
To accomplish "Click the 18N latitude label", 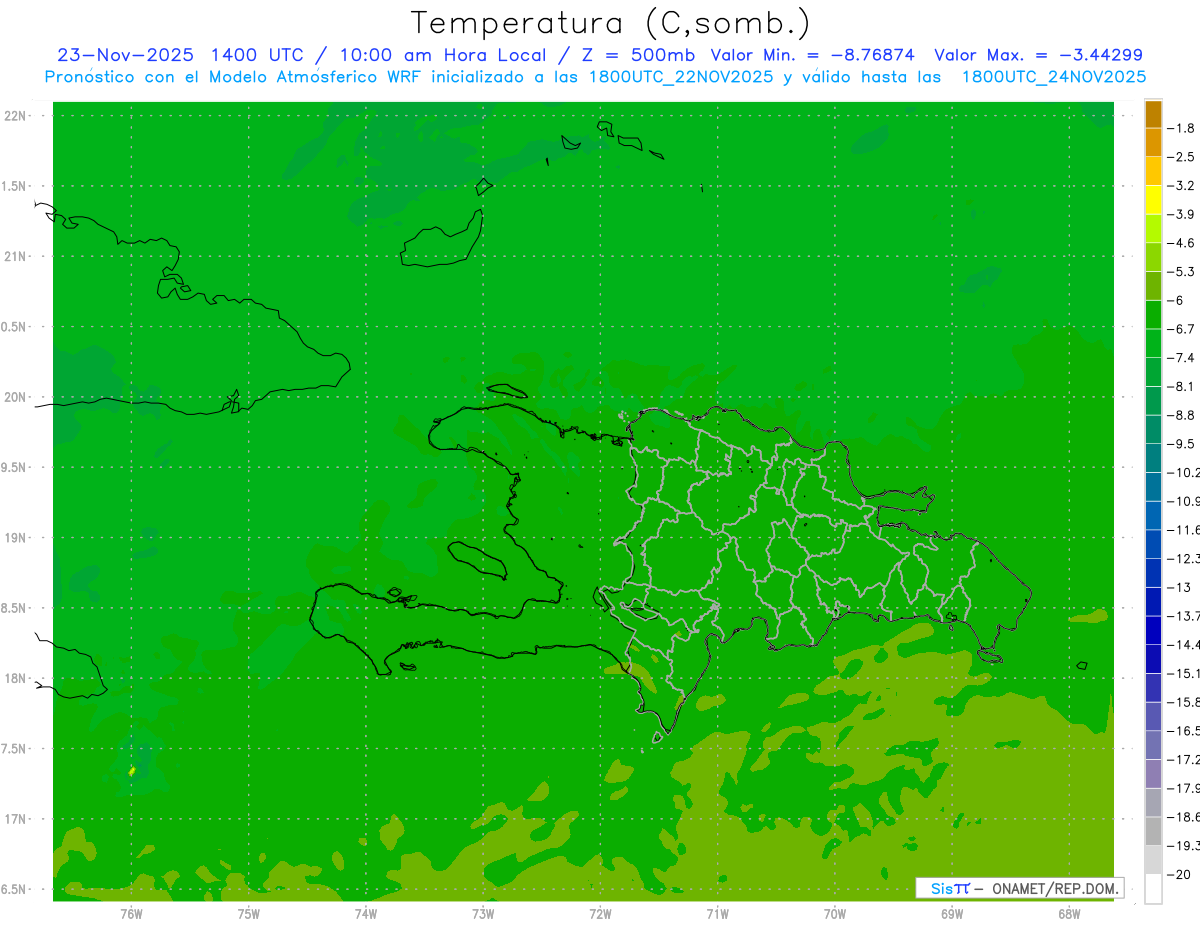I will coord(17,679).
